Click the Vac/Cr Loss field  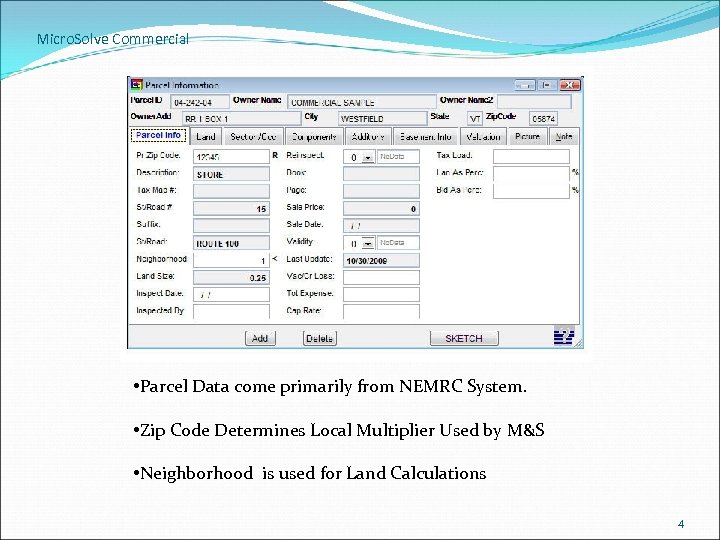pos(381,277)
